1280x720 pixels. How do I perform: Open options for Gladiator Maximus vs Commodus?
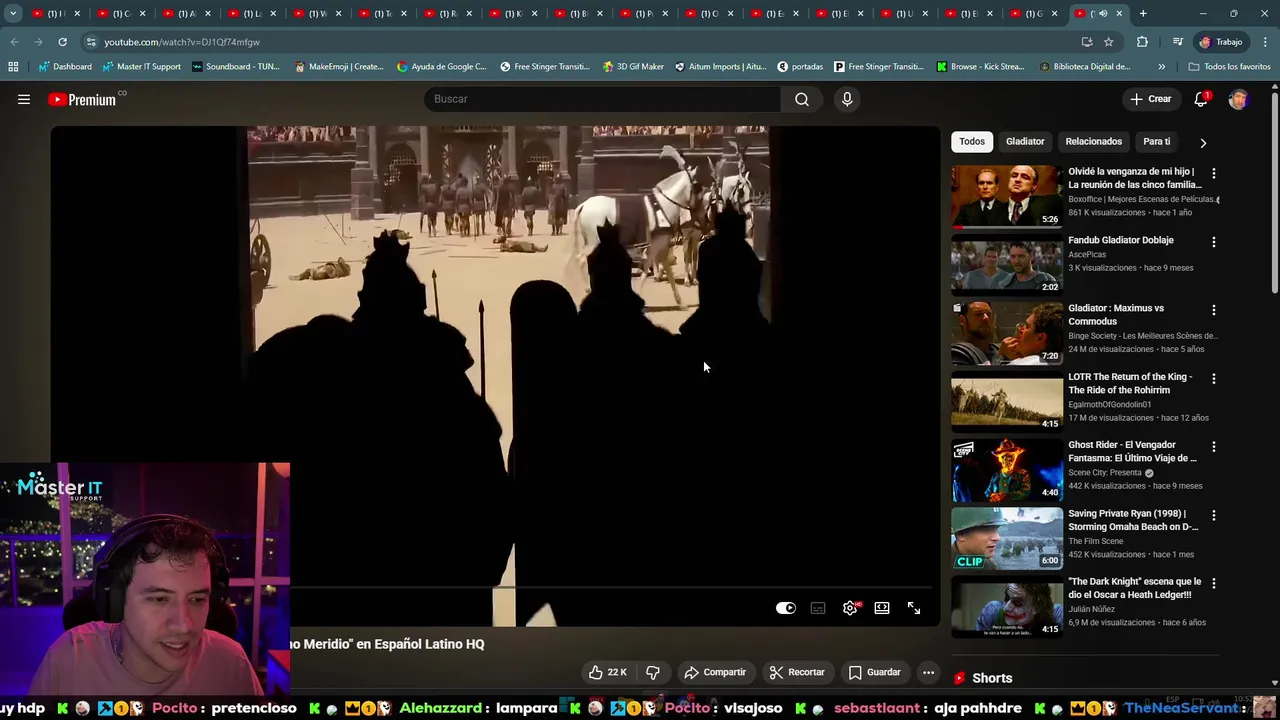pyautogui.click(x=1214, y=310)
